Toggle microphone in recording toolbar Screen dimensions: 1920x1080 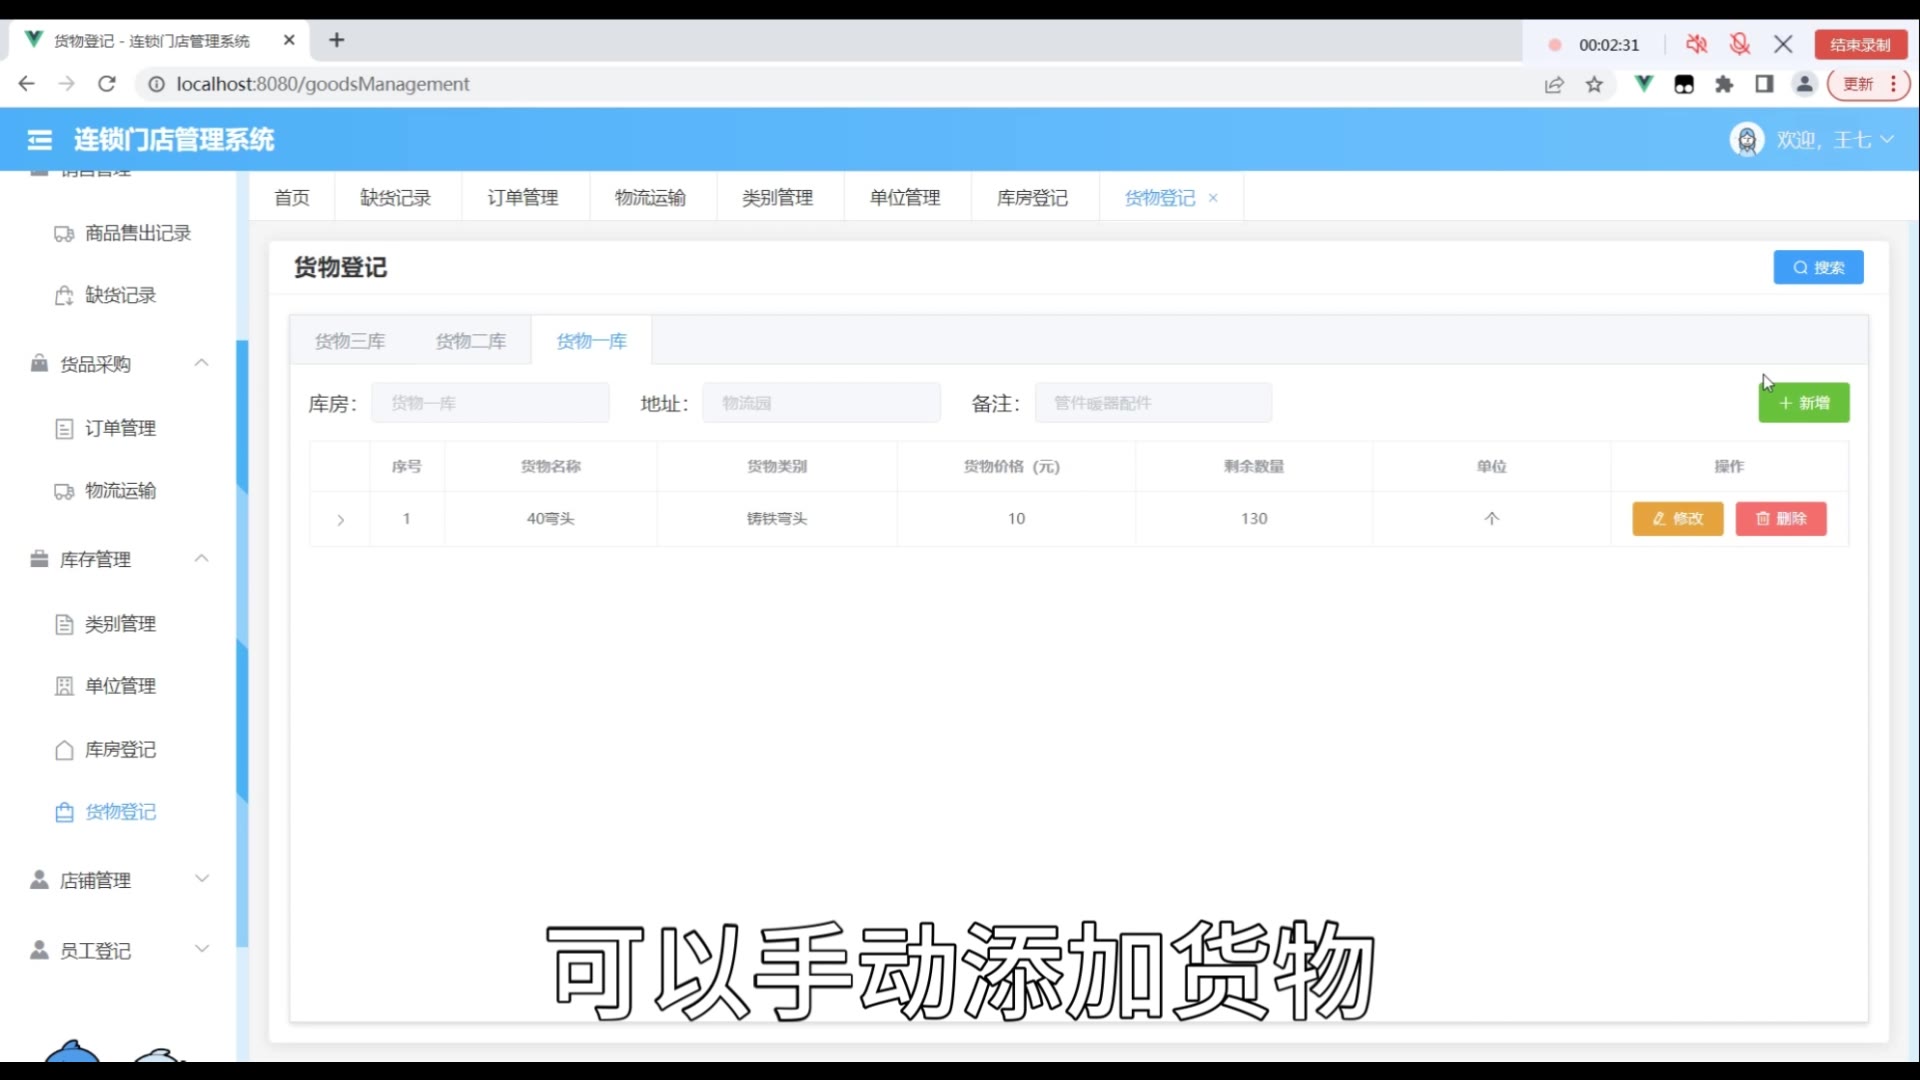(x=1740, y=44)
